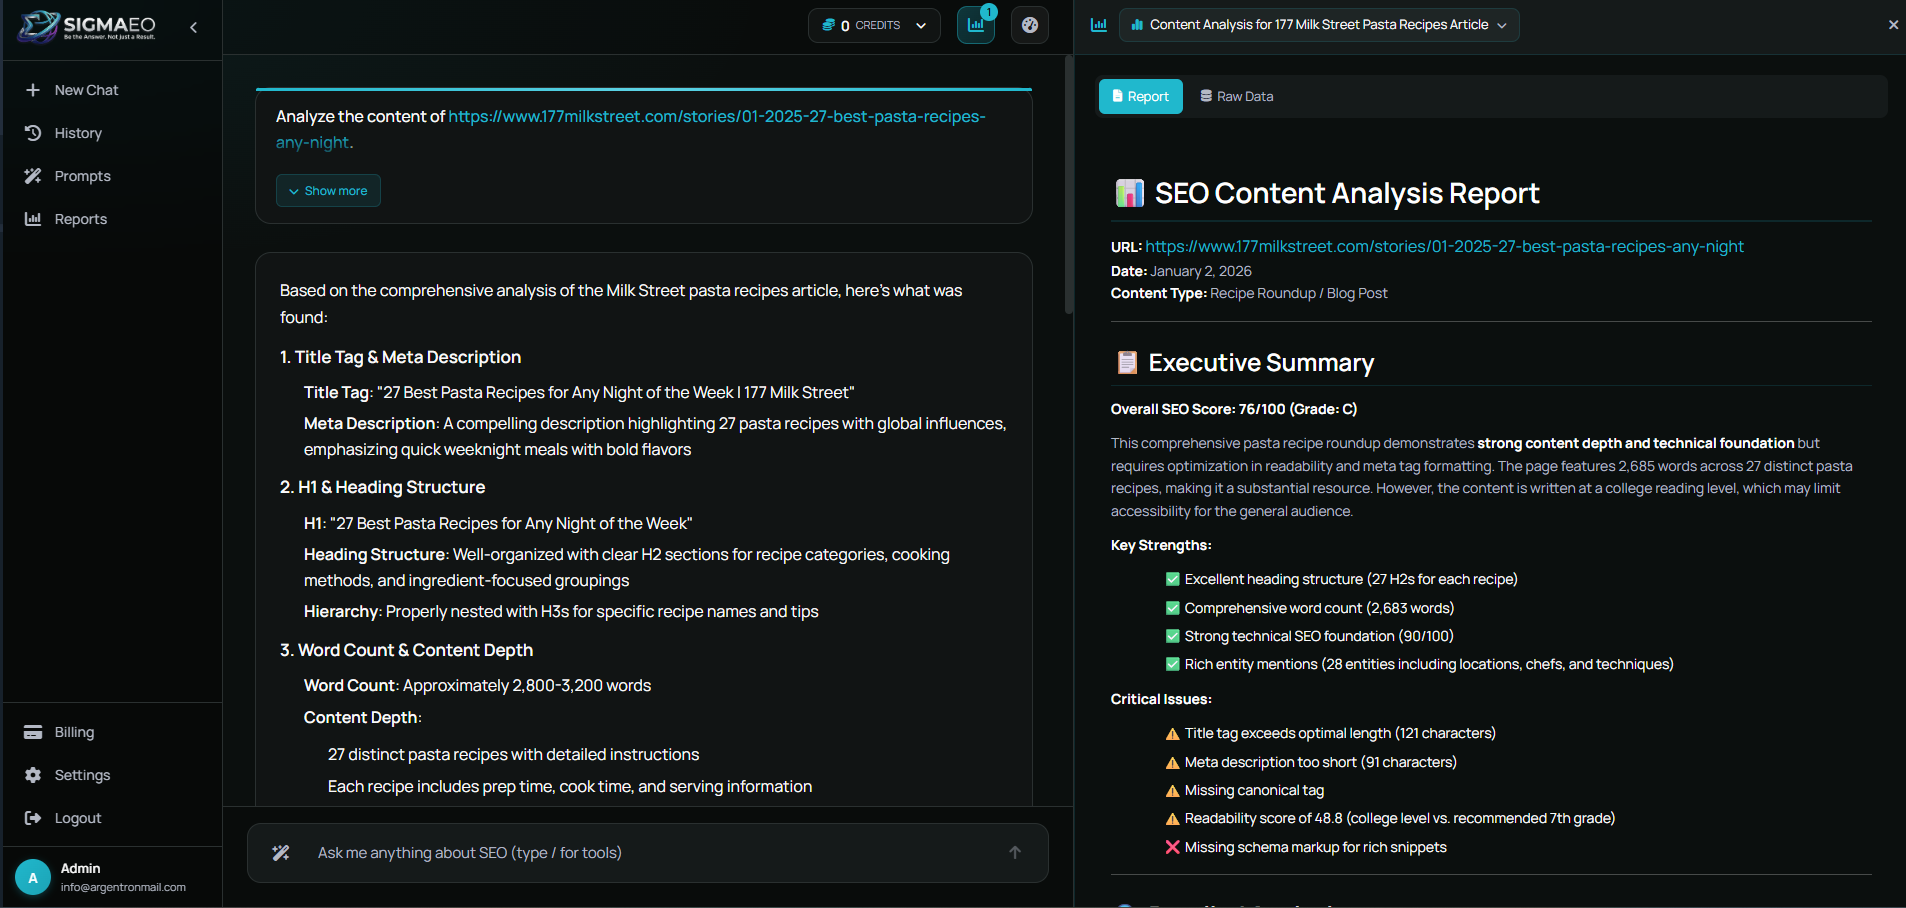The height and width of the screenshot is (908, 1906).
Task: Click the Billing card icon
Action: [x=33, y=732]
